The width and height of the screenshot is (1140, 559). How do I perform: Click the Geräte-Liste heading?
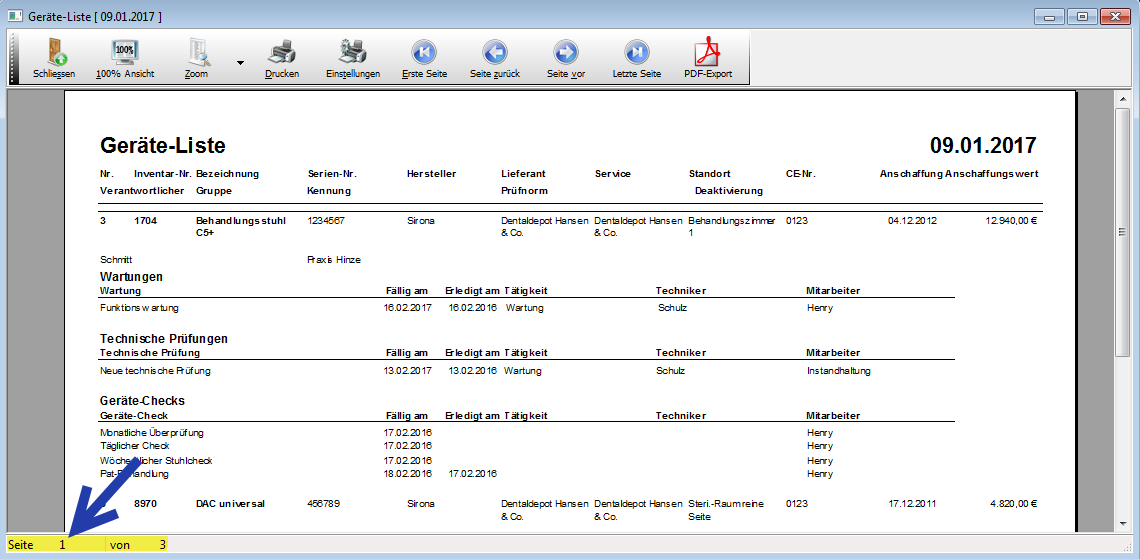click(163, 146)
